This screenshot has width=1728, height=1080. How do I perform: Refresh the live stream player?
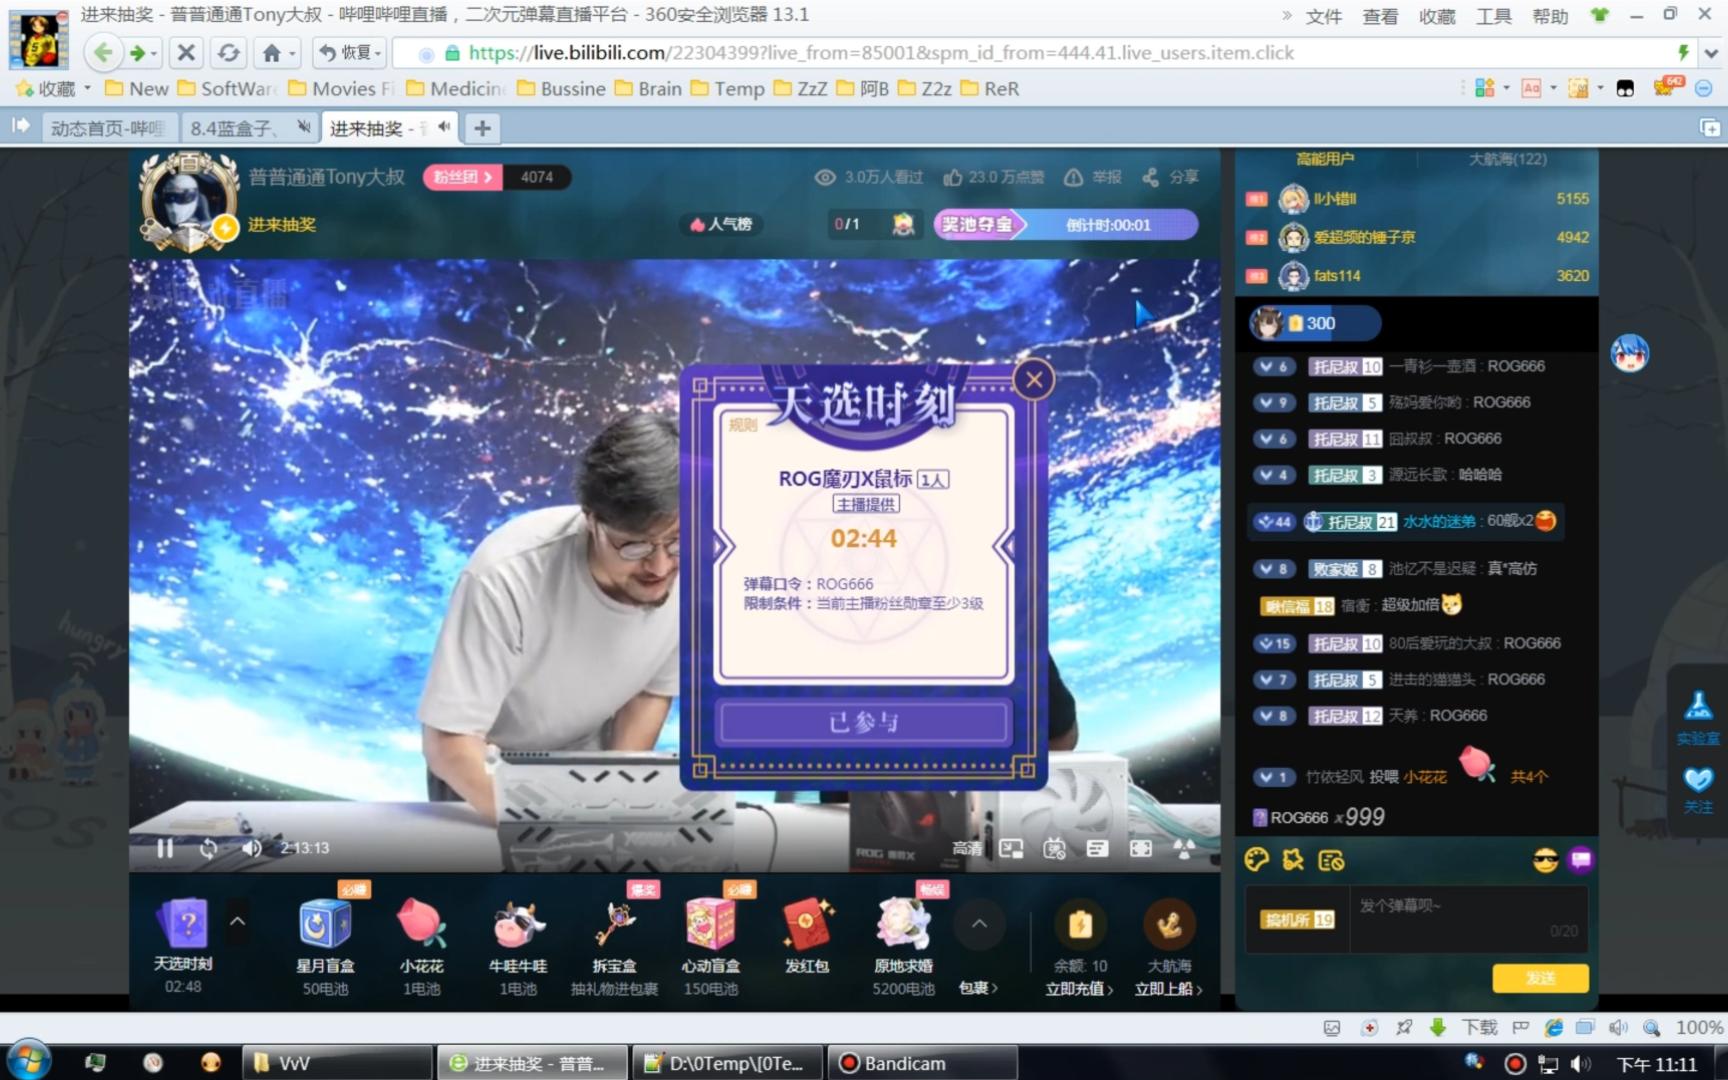pyautogui.click(x=208, y=848)
